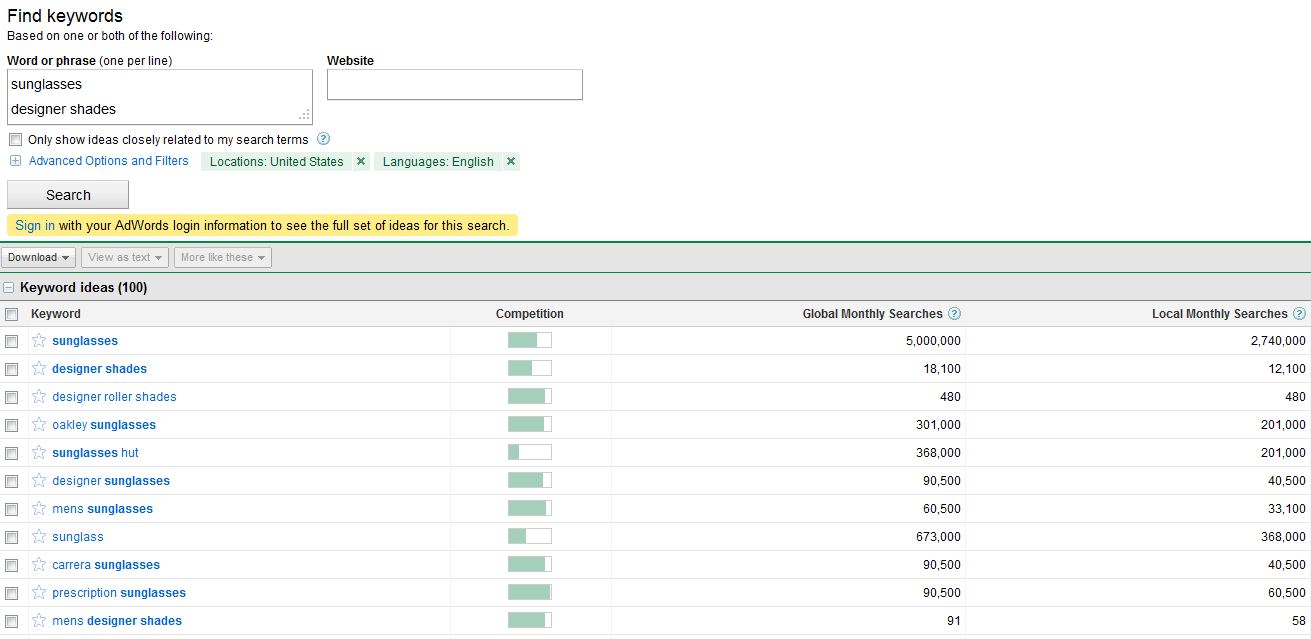Star the 'sunglasses' keyword

39,341
